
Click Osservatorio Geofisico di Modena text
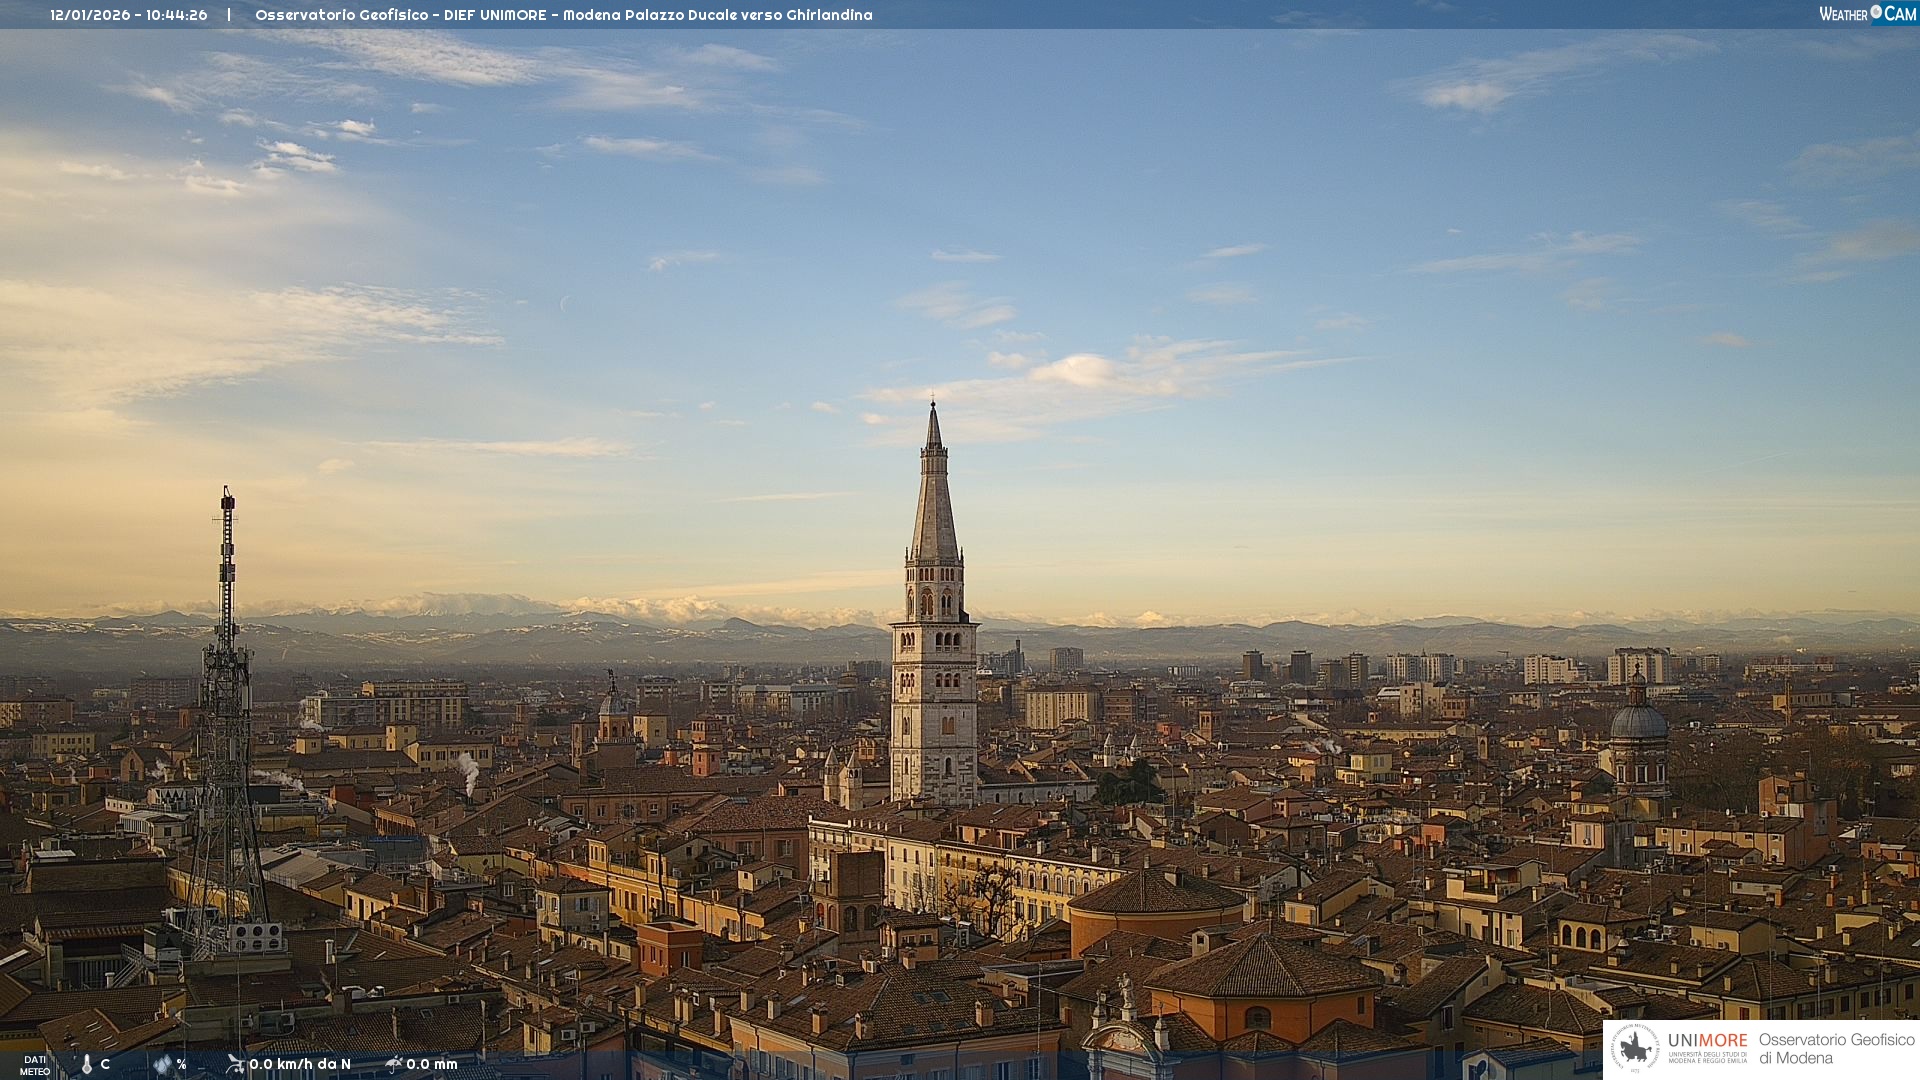click(1836, 1049)
